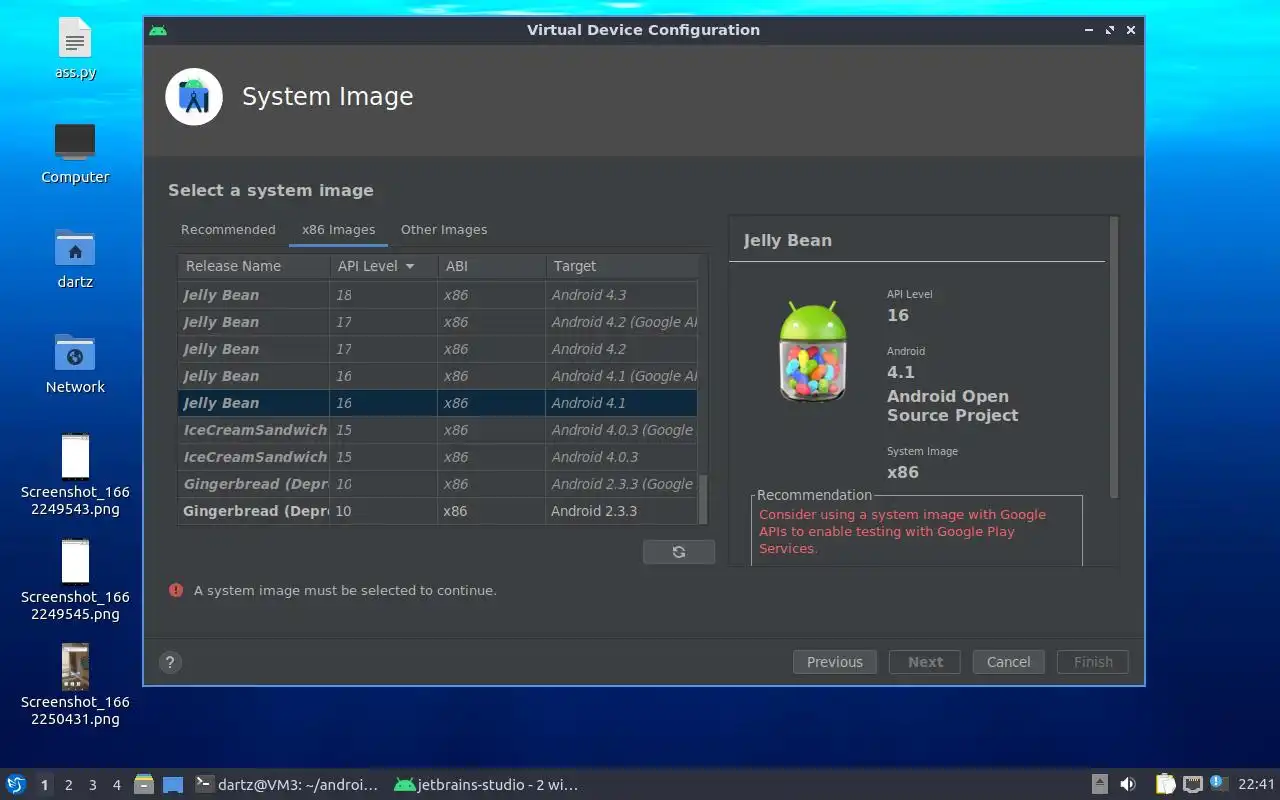
Task: Click the network ethernet tray icon
Action: click(1192, 784)
